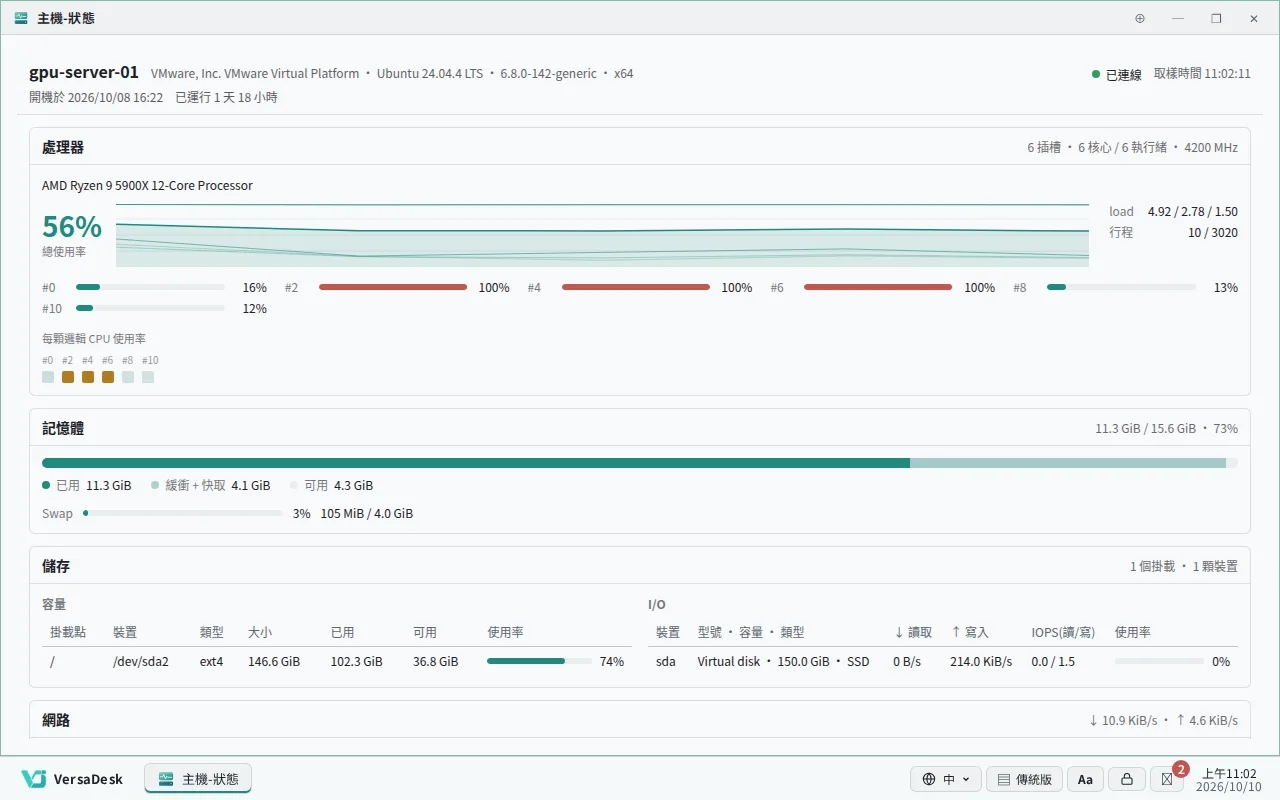Viewport: 1280px width, 800px height.
Task: Click the Aa font size button
Action: [x=1086, y=779]
